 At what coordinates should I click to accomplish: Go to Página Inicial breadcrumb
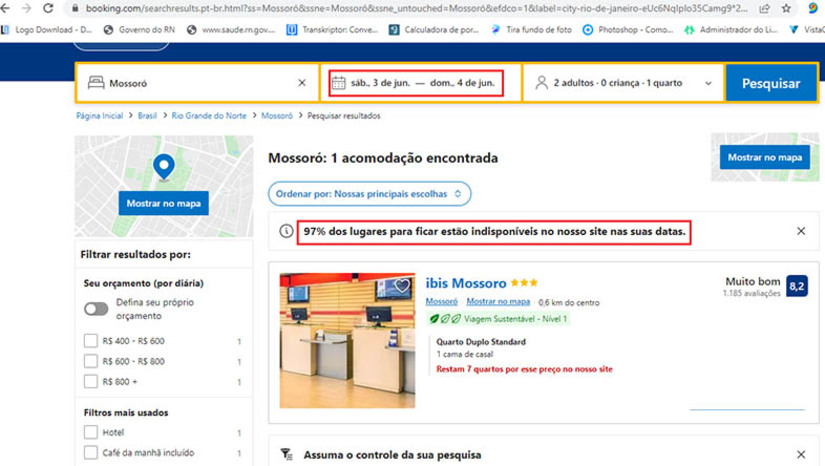(99, 116)
